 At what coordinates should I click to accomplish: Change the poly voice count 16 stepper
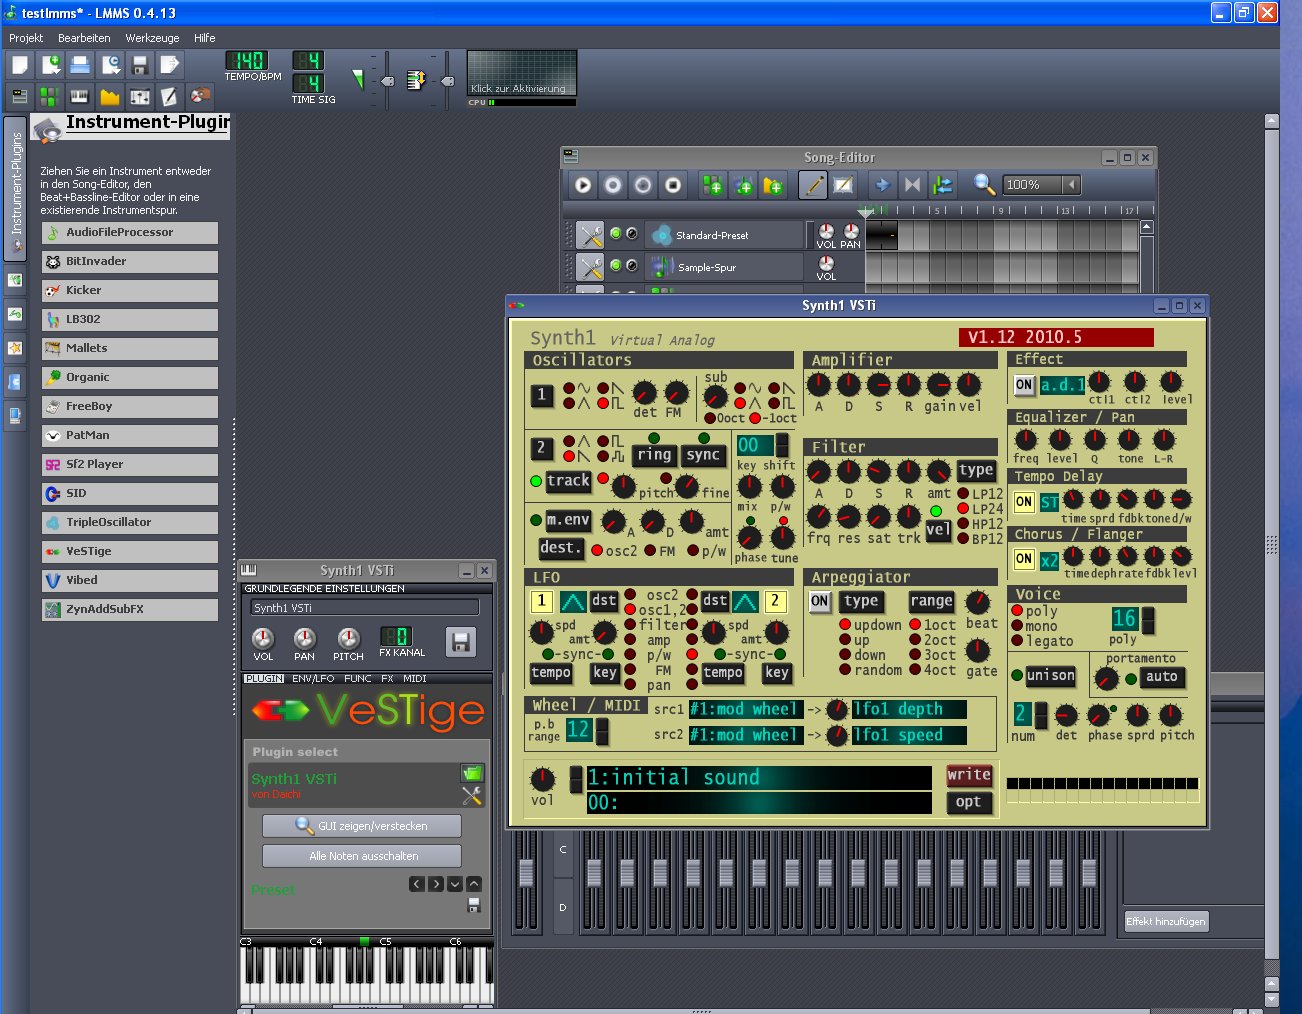pos(1148,620)
